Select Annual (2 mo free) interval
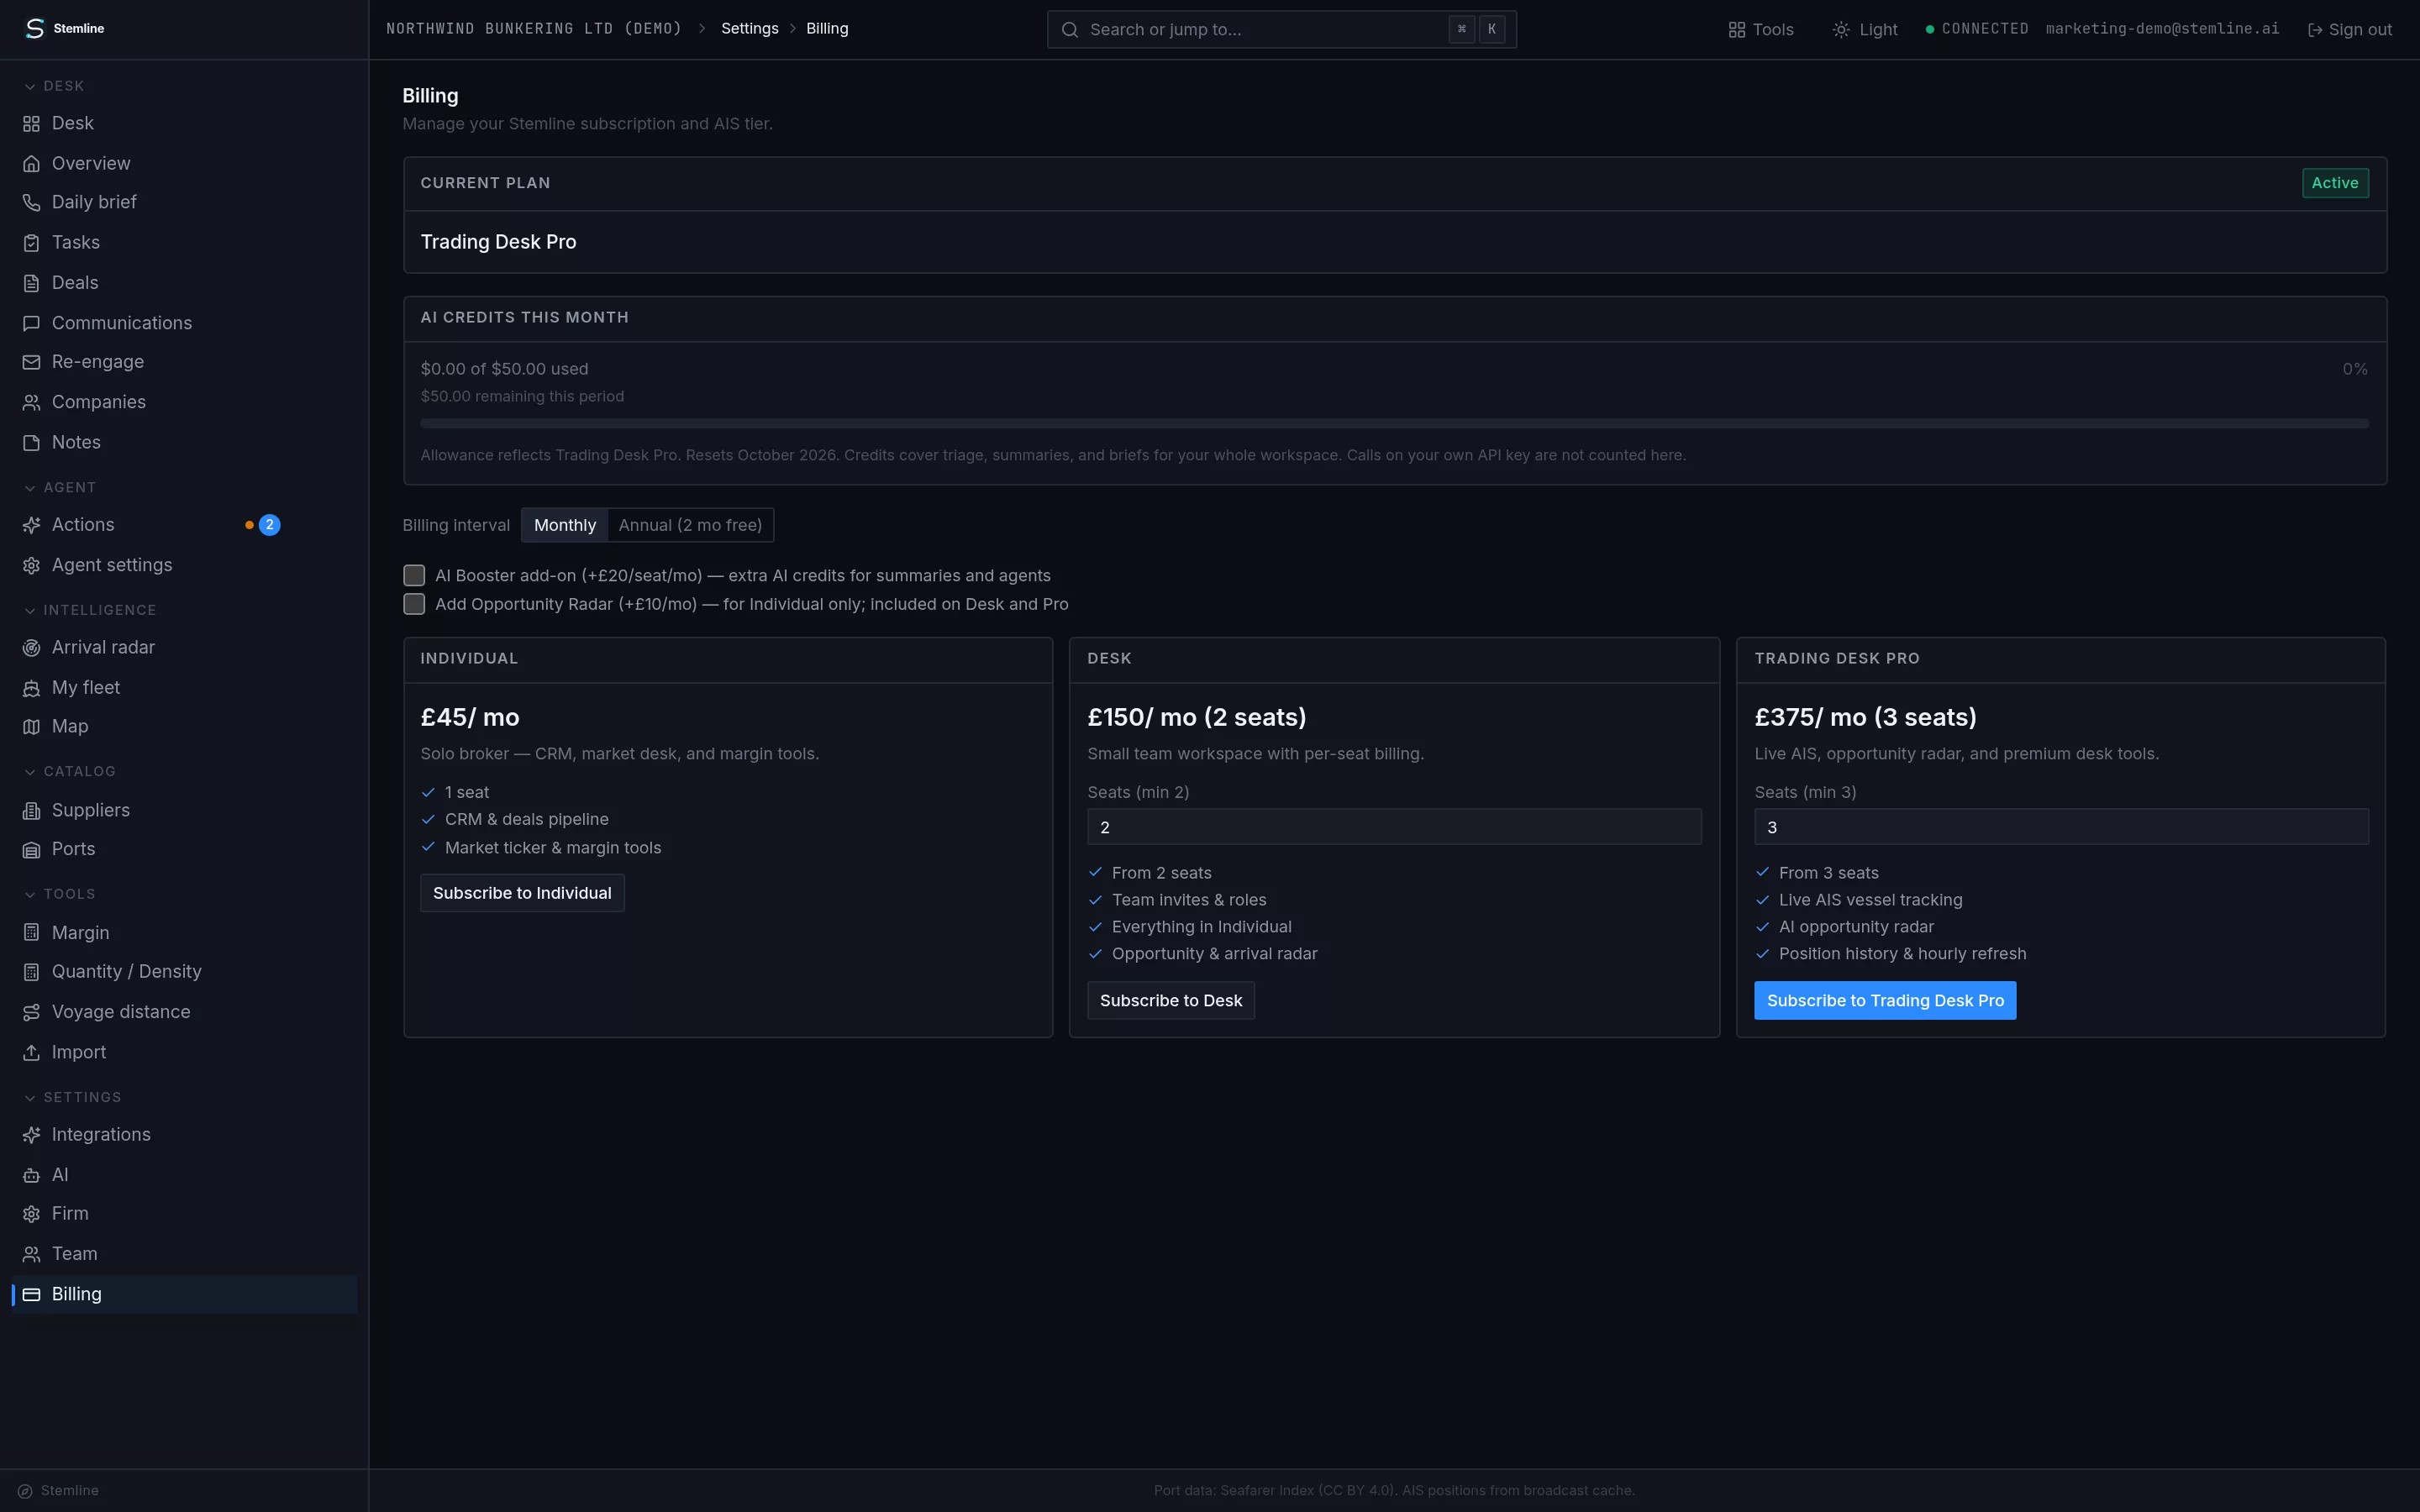 (690, 525)
